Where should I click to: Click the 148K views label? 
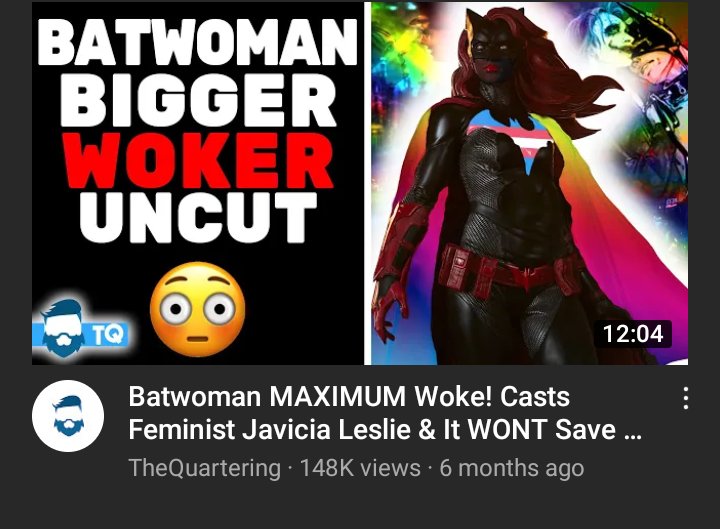tap(360, 468)
